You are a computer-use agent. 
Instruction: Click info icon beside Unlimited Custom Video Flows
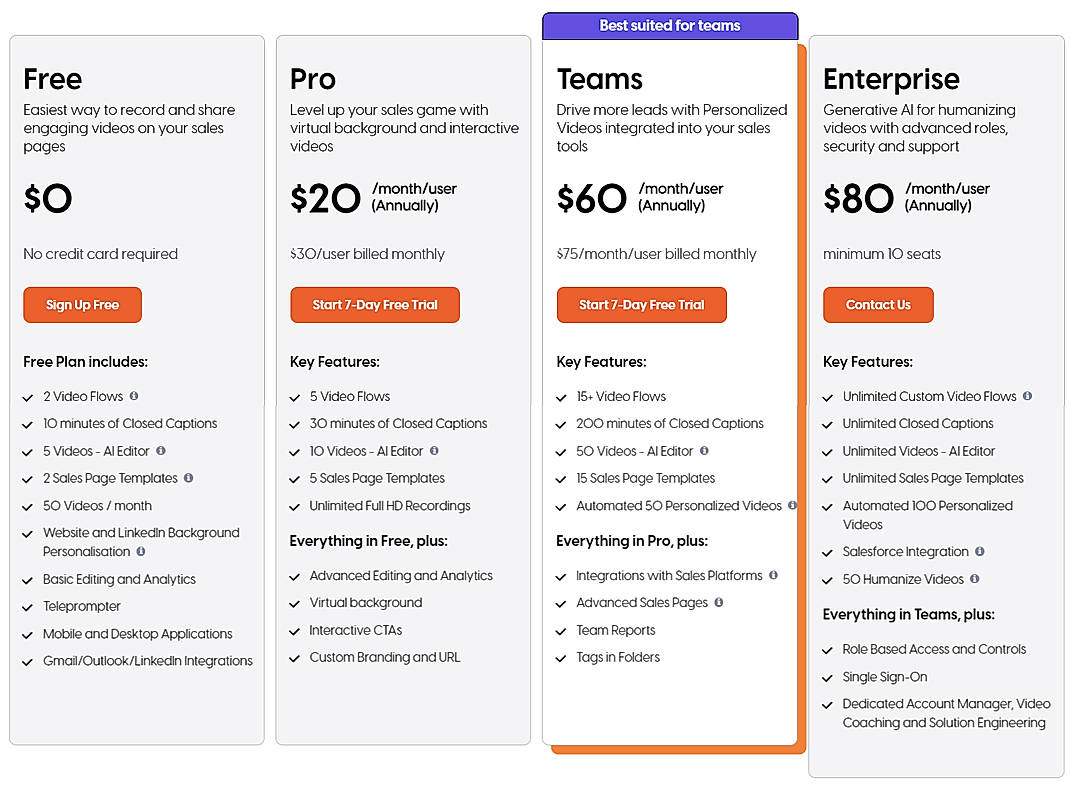[x=1027, y=396]
